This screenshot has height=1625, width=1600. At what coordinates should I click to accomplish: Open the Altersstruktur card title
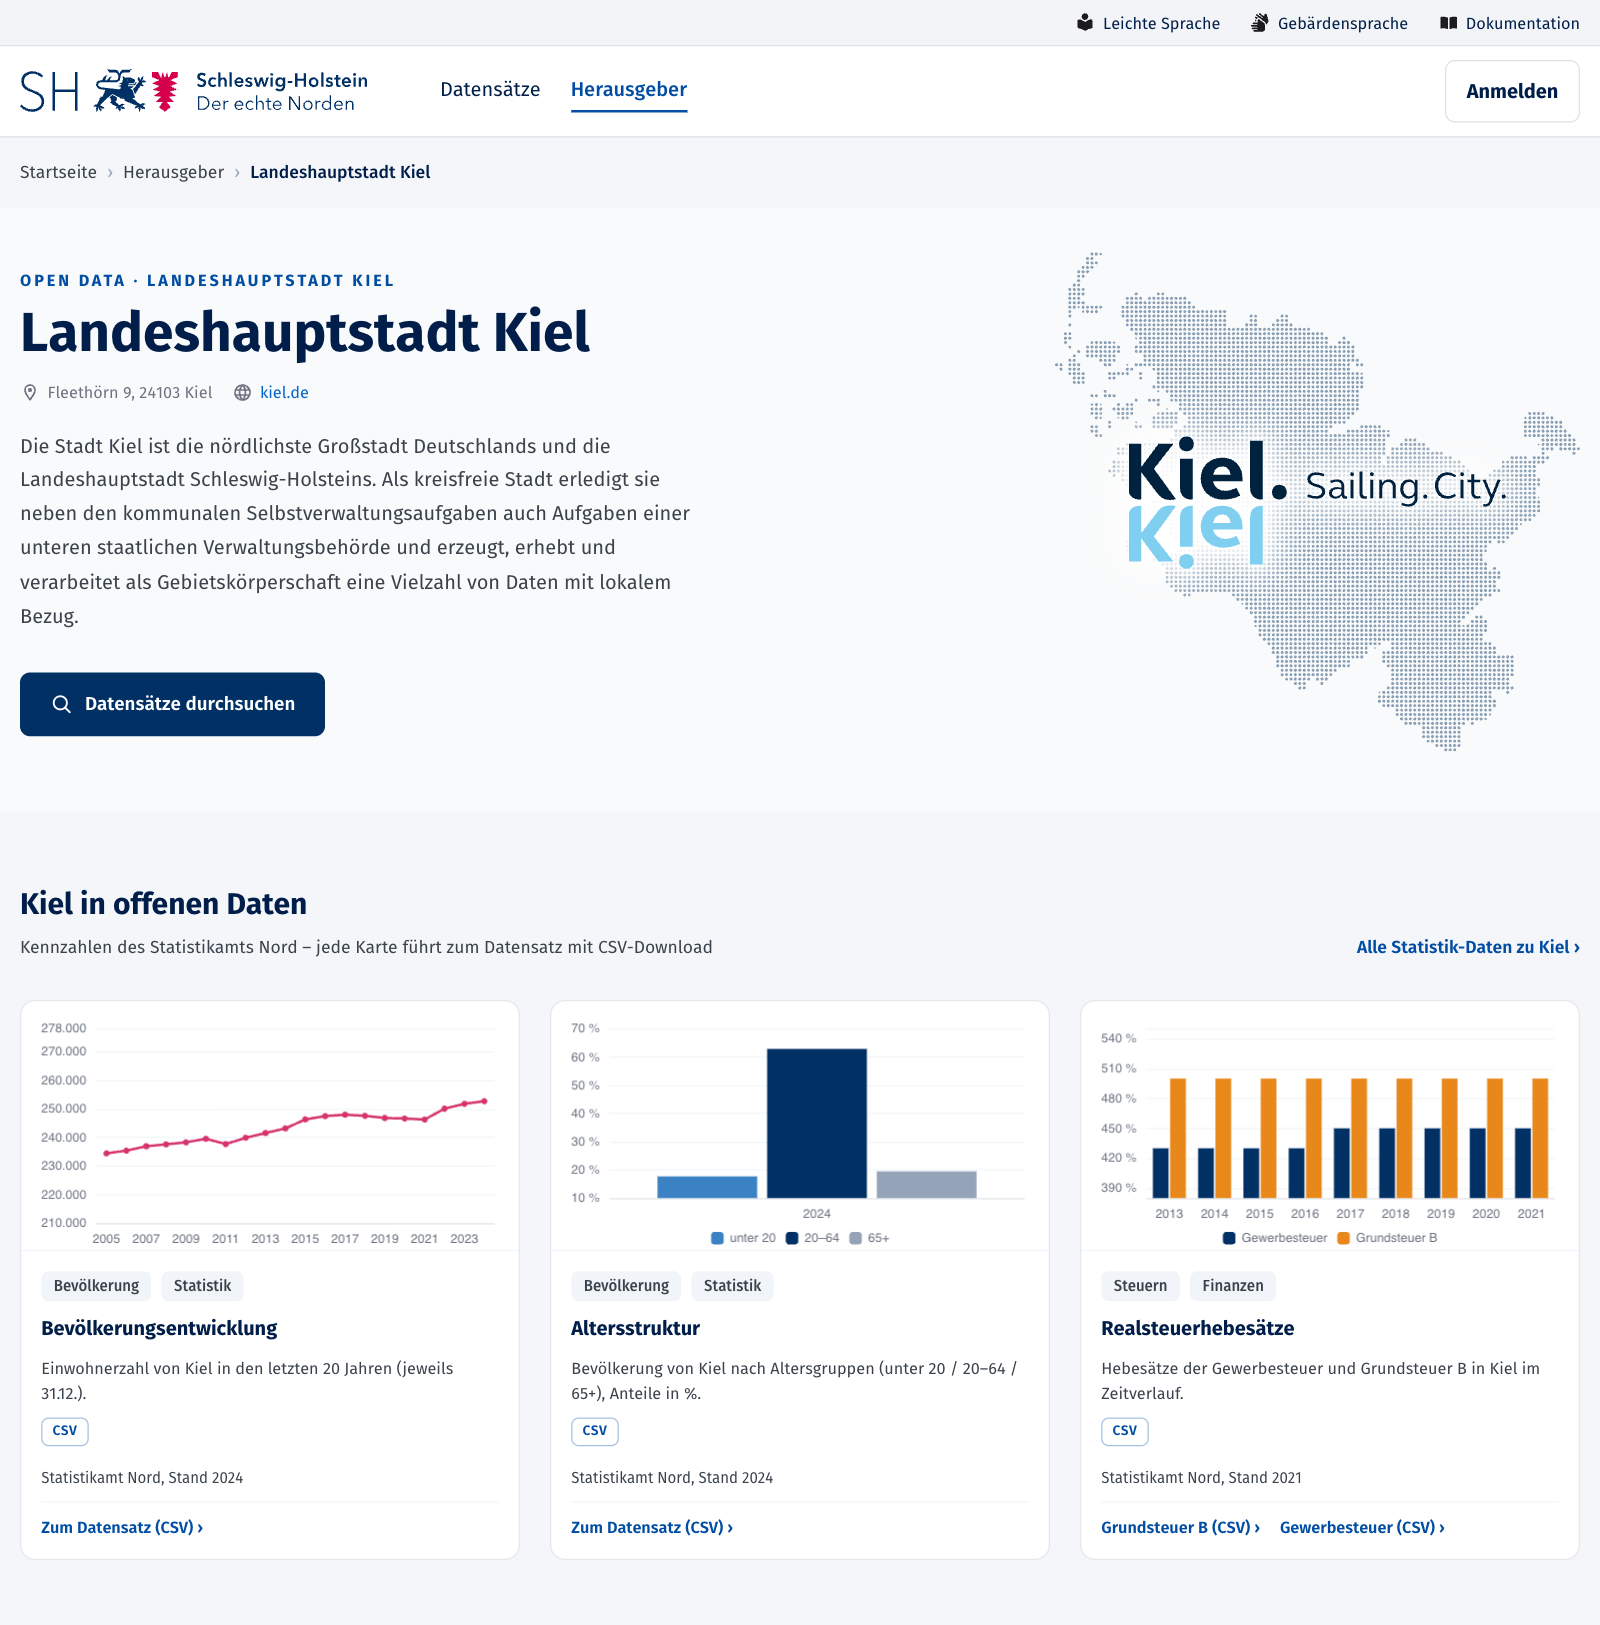pos(635,1328)
